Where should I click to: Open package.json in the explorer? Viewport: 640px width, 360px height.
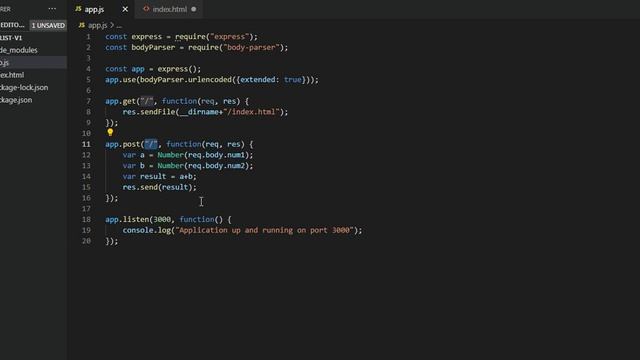16,100
